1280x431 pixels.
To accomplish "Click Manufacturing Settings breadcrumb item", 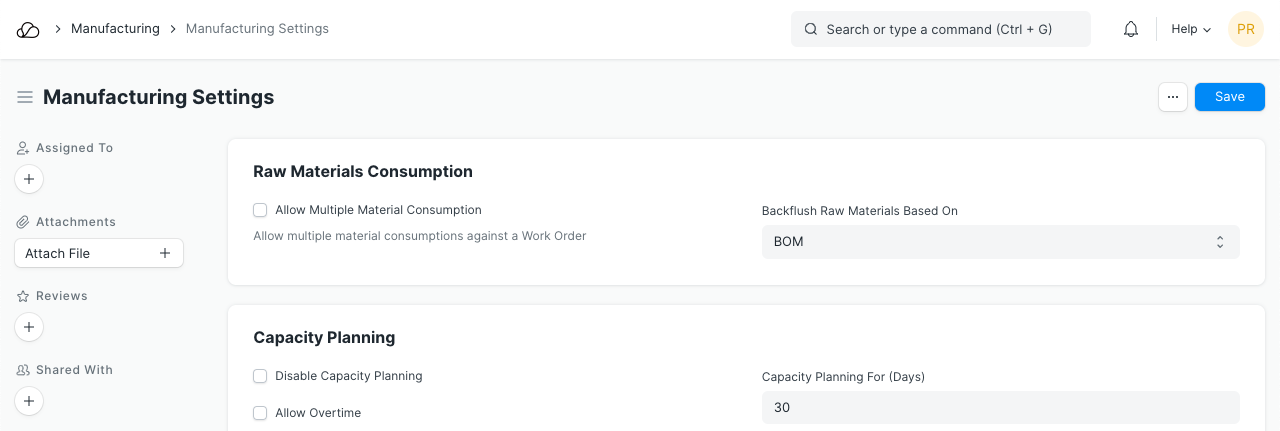I will tap(257, 29).
